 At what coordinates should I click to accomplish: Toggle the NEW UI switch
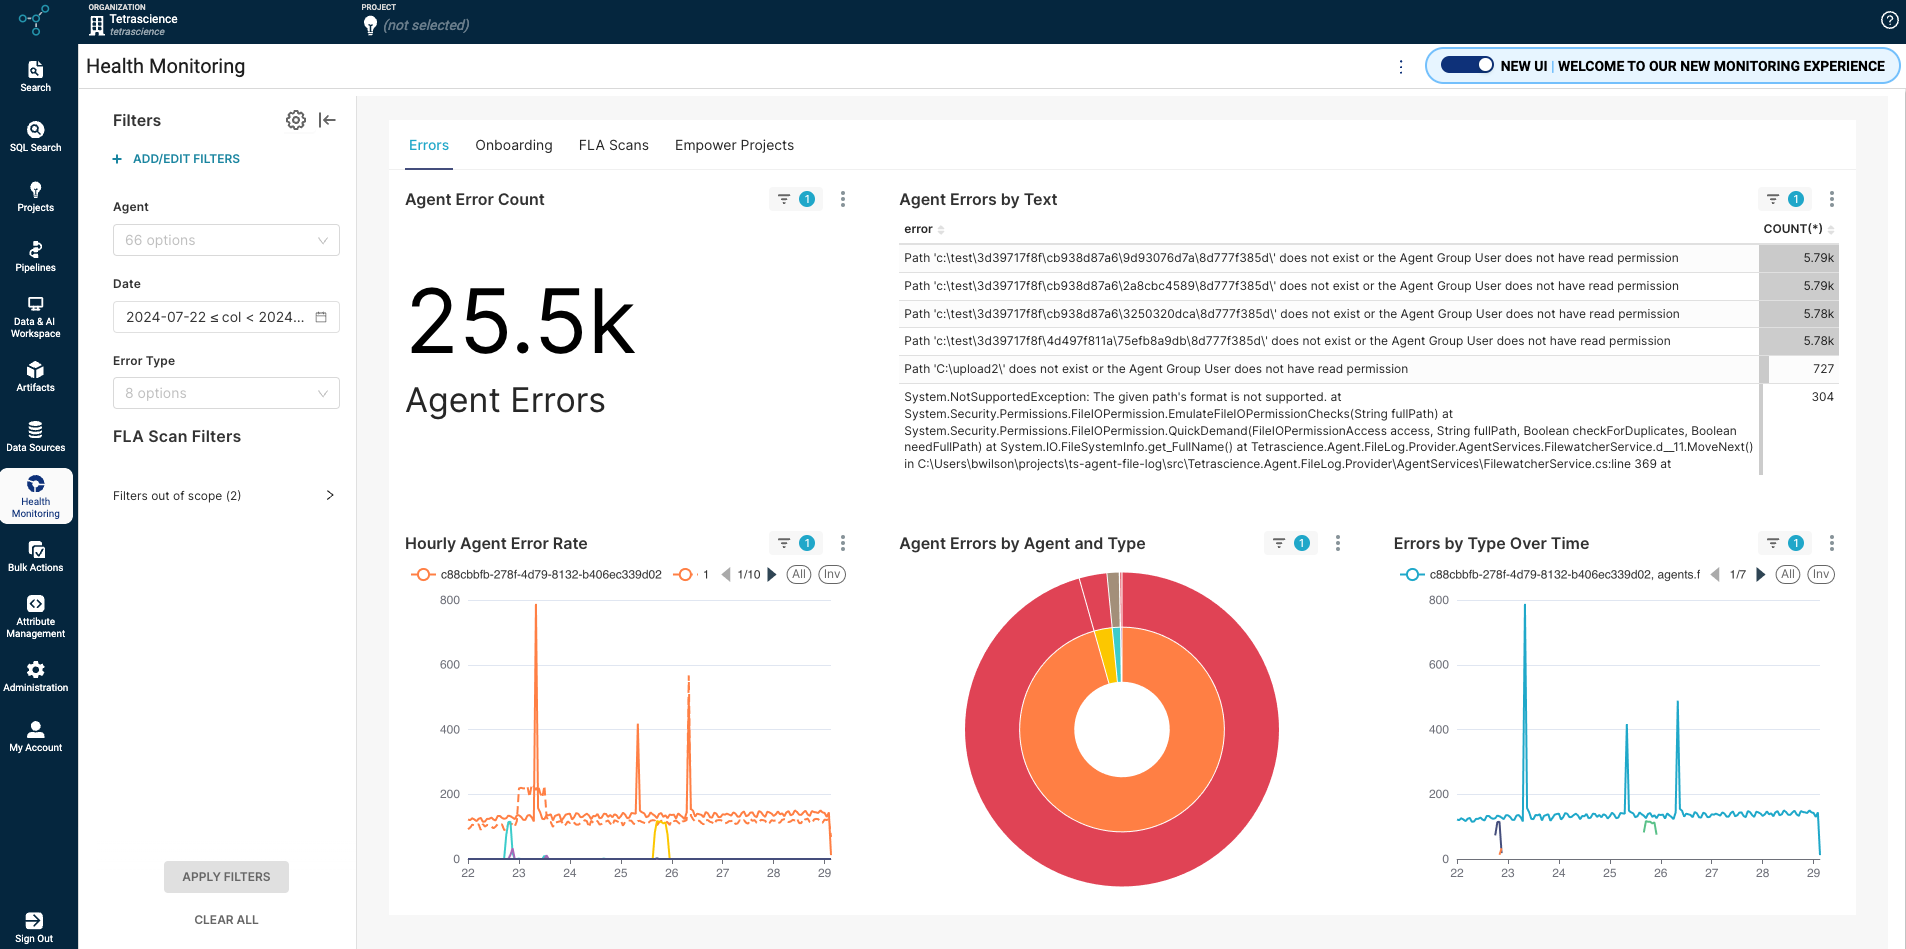[1467, 65]
